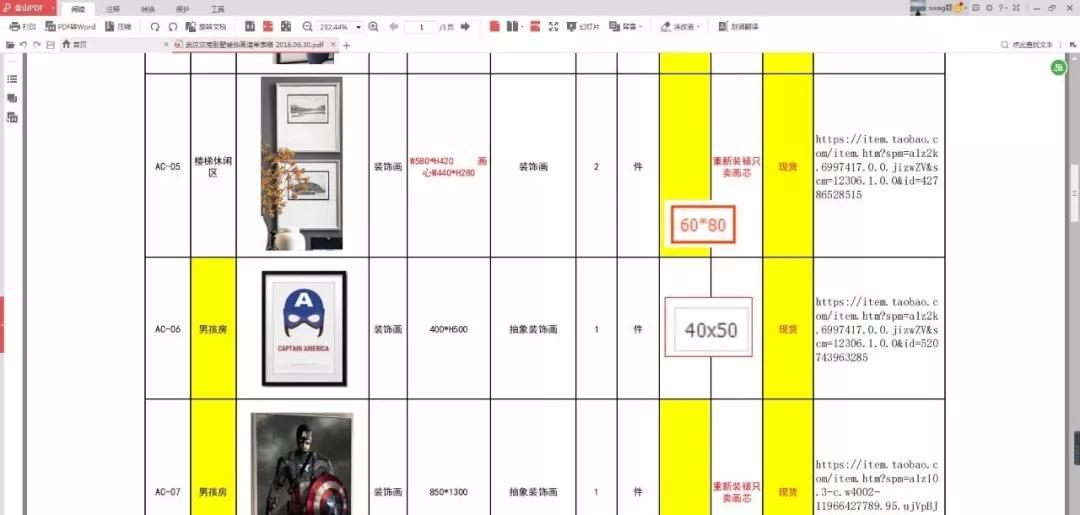Open the 工具 tools ribbon tab
Viewport: 1080px width, 515px height.
point(217,9)
